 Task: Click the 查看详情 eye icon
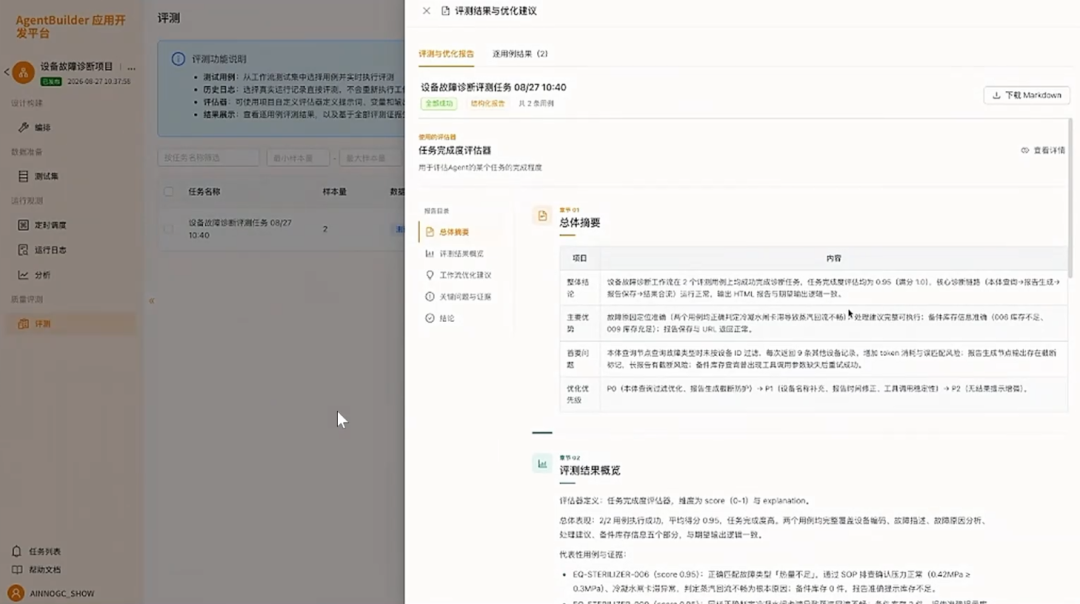coord(1025,150)
